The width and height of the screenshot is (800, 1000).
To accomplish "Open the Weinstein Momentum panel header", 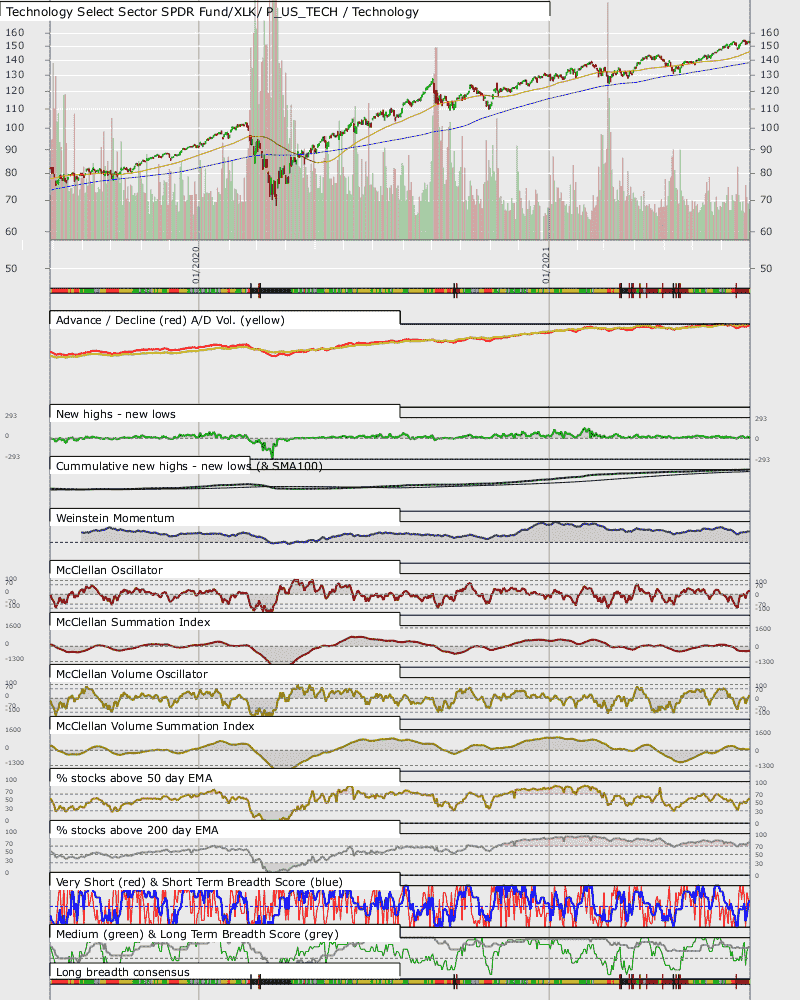I will 115,518.
